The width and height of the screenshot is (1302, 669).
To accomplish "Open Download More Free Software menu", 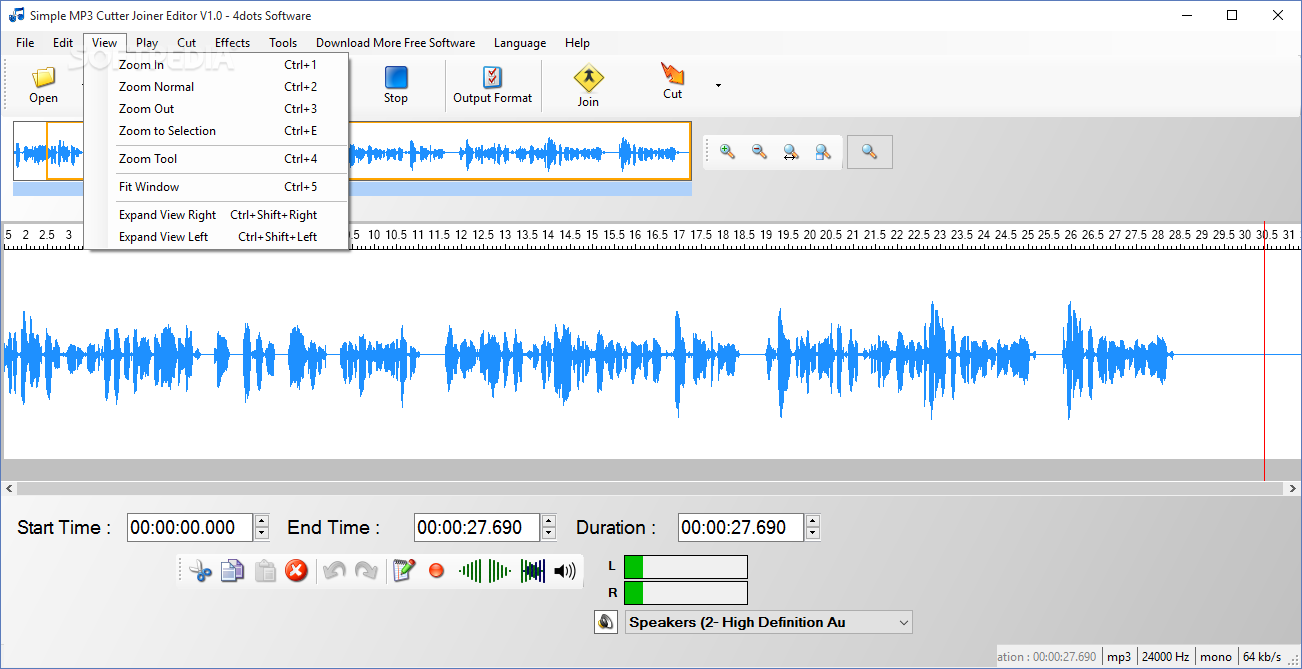I will (395, 43).
